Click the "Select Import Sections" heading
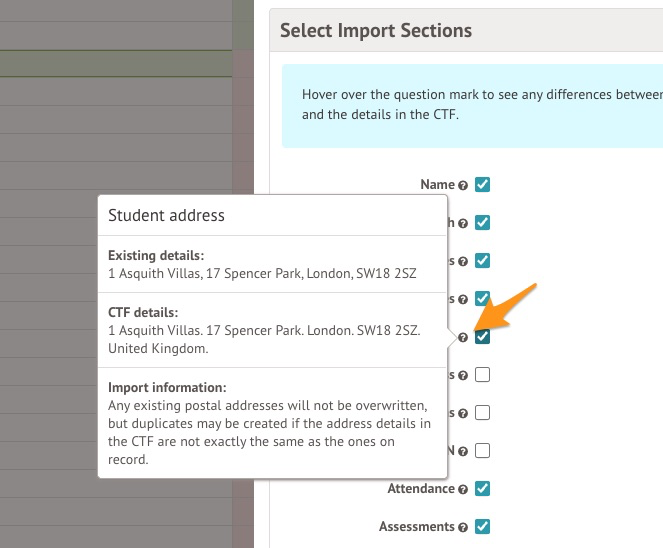Screen dimensions: 663x548 pos(375,31)
